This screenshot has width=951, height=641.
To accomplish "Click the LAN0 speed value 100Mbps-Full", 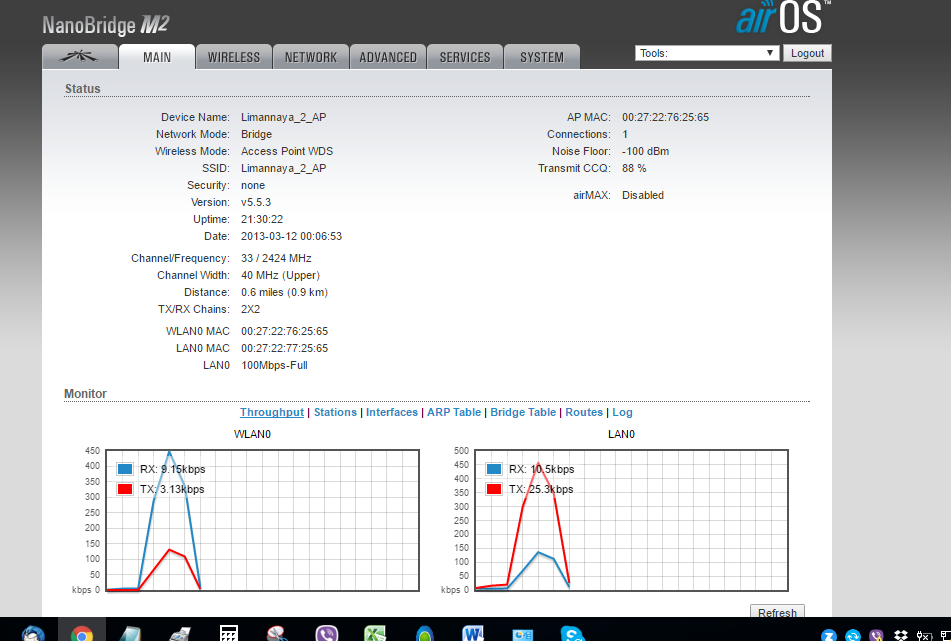I will point(274,365).
